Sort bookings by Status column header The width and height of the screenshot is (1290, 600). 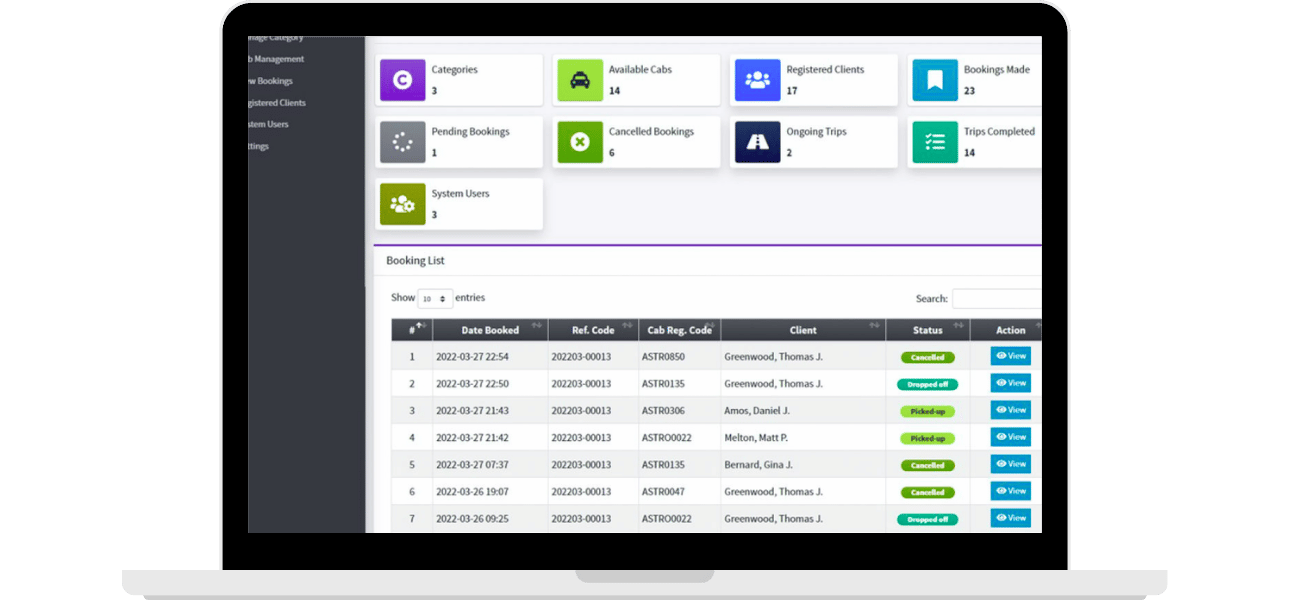pos(927,330)
